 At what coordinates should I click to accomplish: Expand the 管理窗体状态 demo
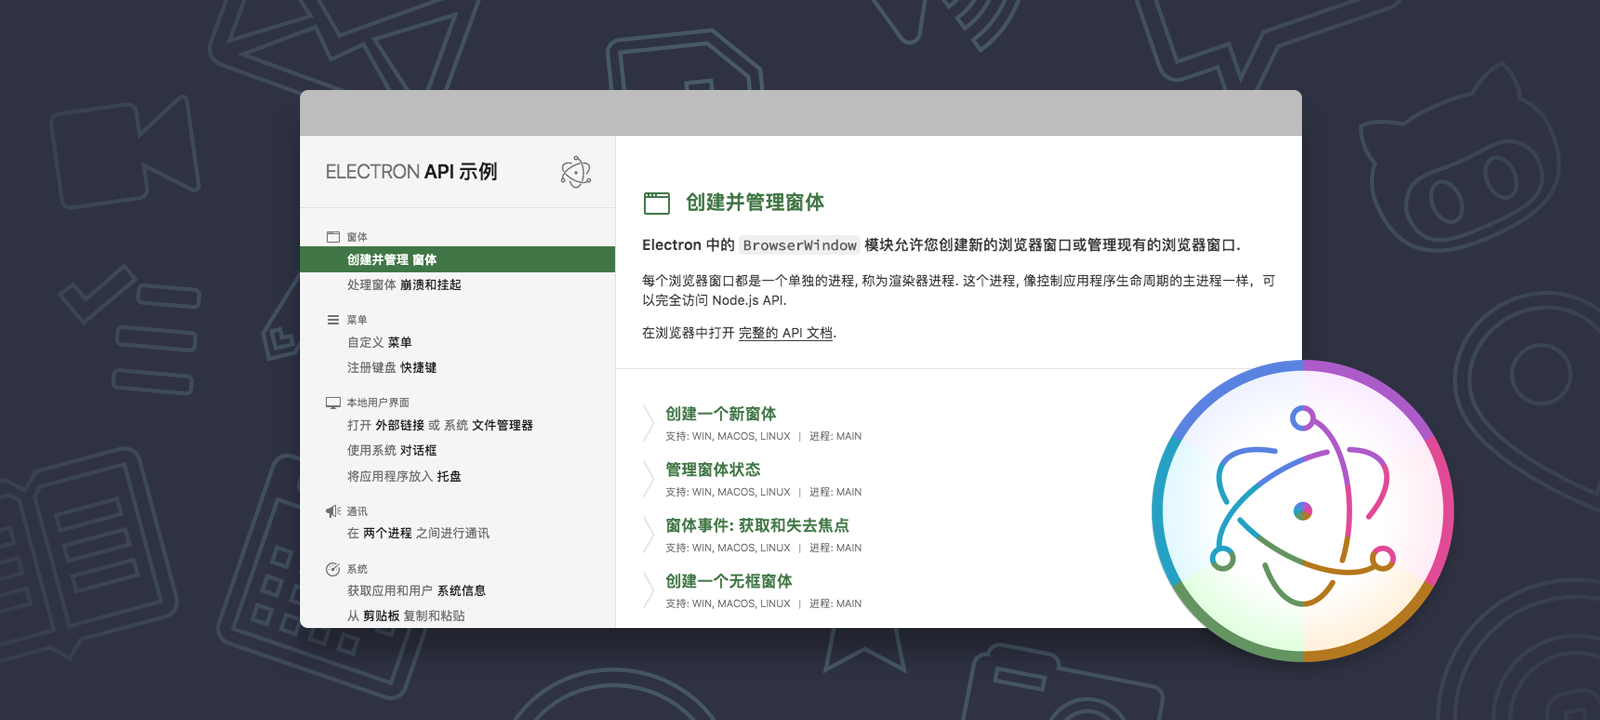pyautogui.click(x=713, y=470)
